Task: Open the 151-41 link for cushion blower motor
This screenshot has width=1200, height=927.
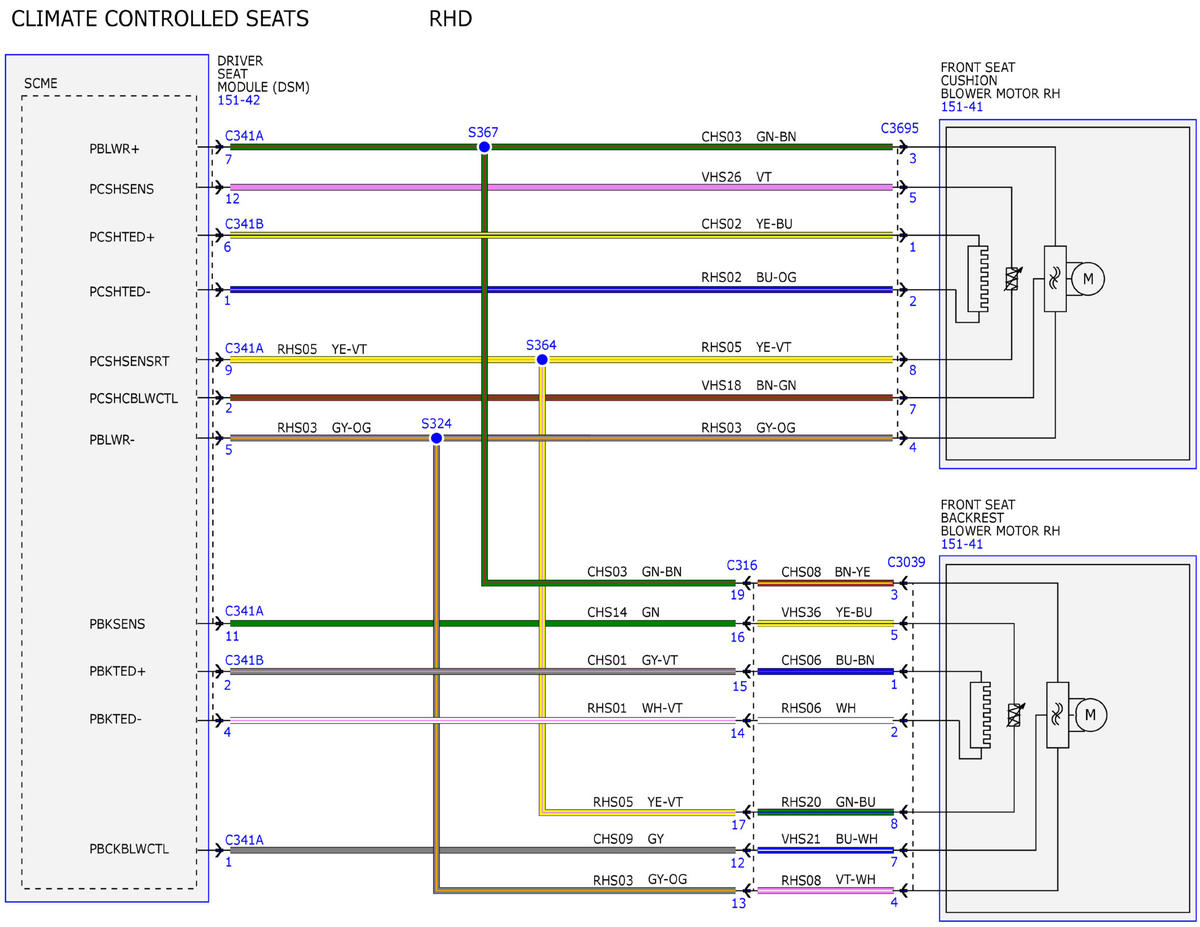Action: click(x=961, y=108)
